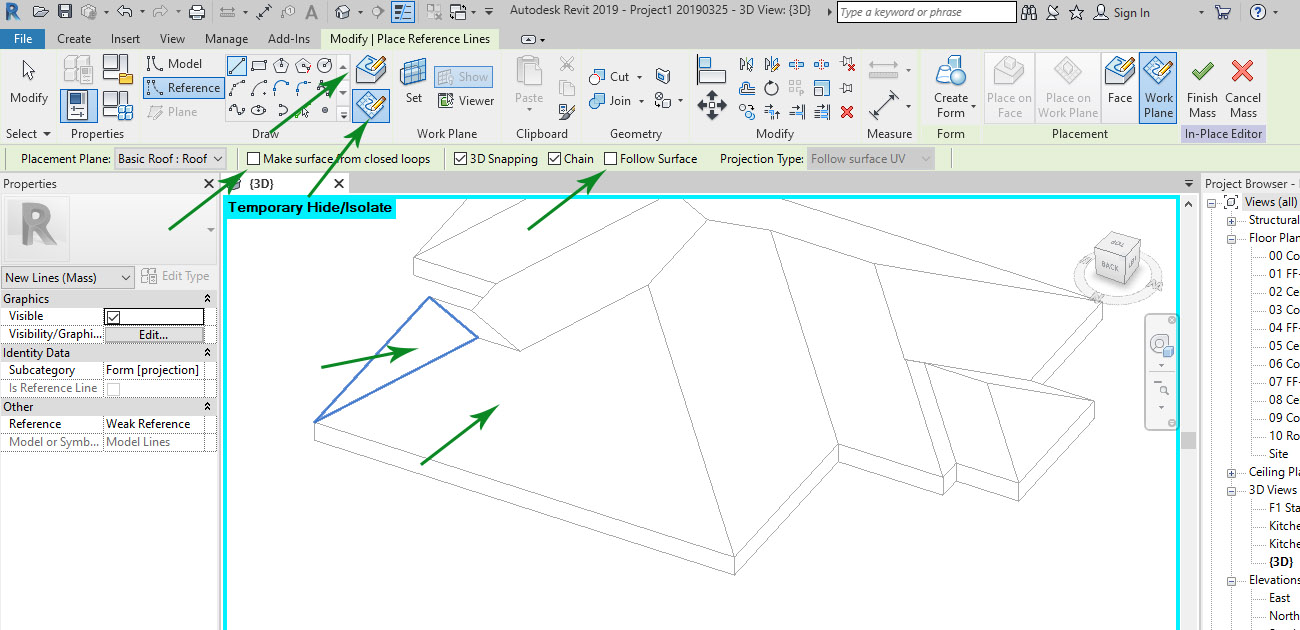Open the File menu tab
The width and height of the screenshot is (1300, 630).
coord(22,39)
